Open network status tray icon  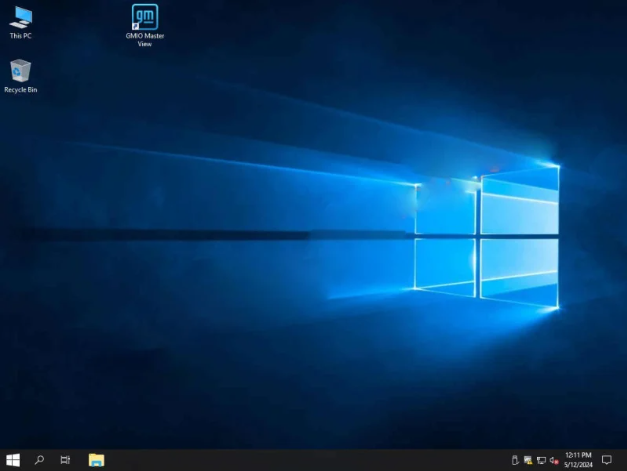coord(541,461)
